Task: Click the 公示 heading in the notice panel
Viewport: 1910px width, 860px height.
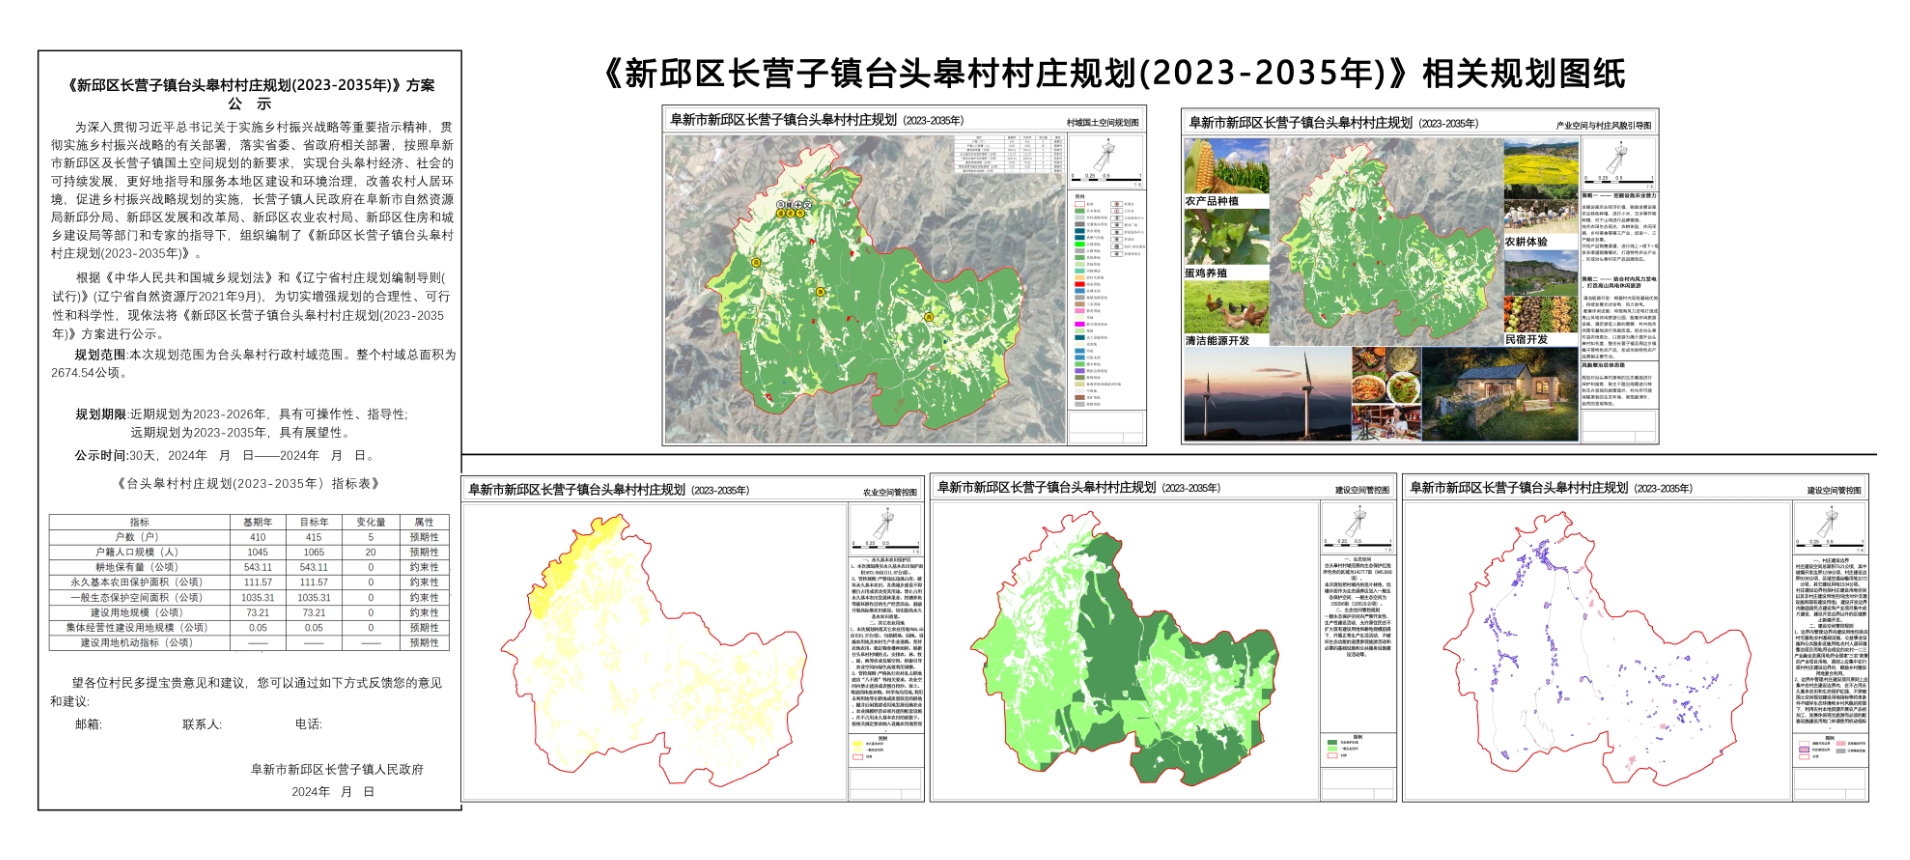Action: click(250, 104)
